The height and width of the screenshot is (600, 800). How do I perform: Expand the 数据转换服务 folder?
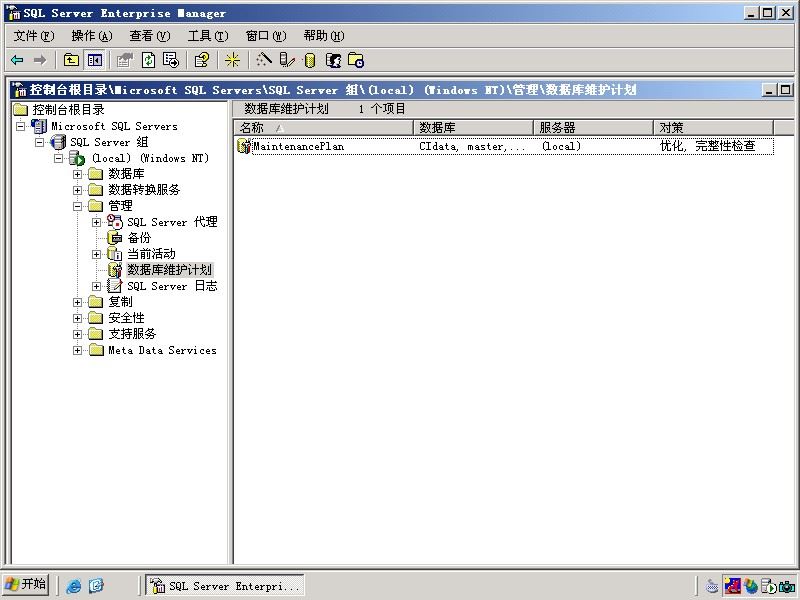click(x=78, y=190)
